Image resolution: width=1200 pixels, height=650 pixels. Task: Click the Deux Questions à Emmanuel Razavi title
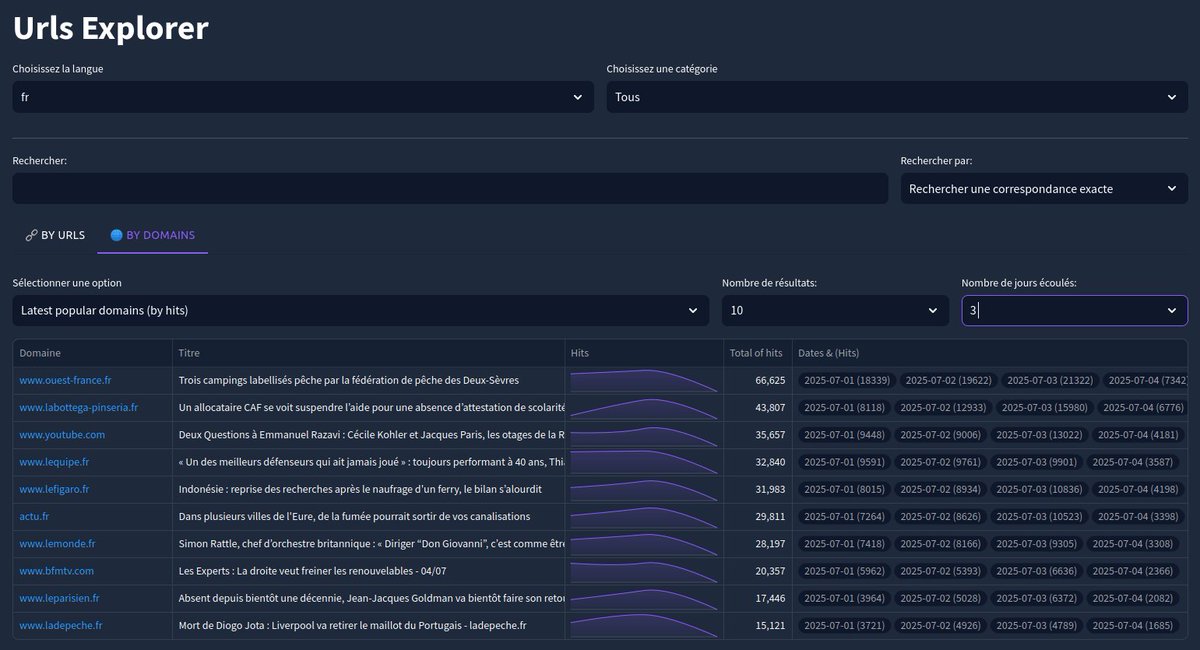point(371,434)
